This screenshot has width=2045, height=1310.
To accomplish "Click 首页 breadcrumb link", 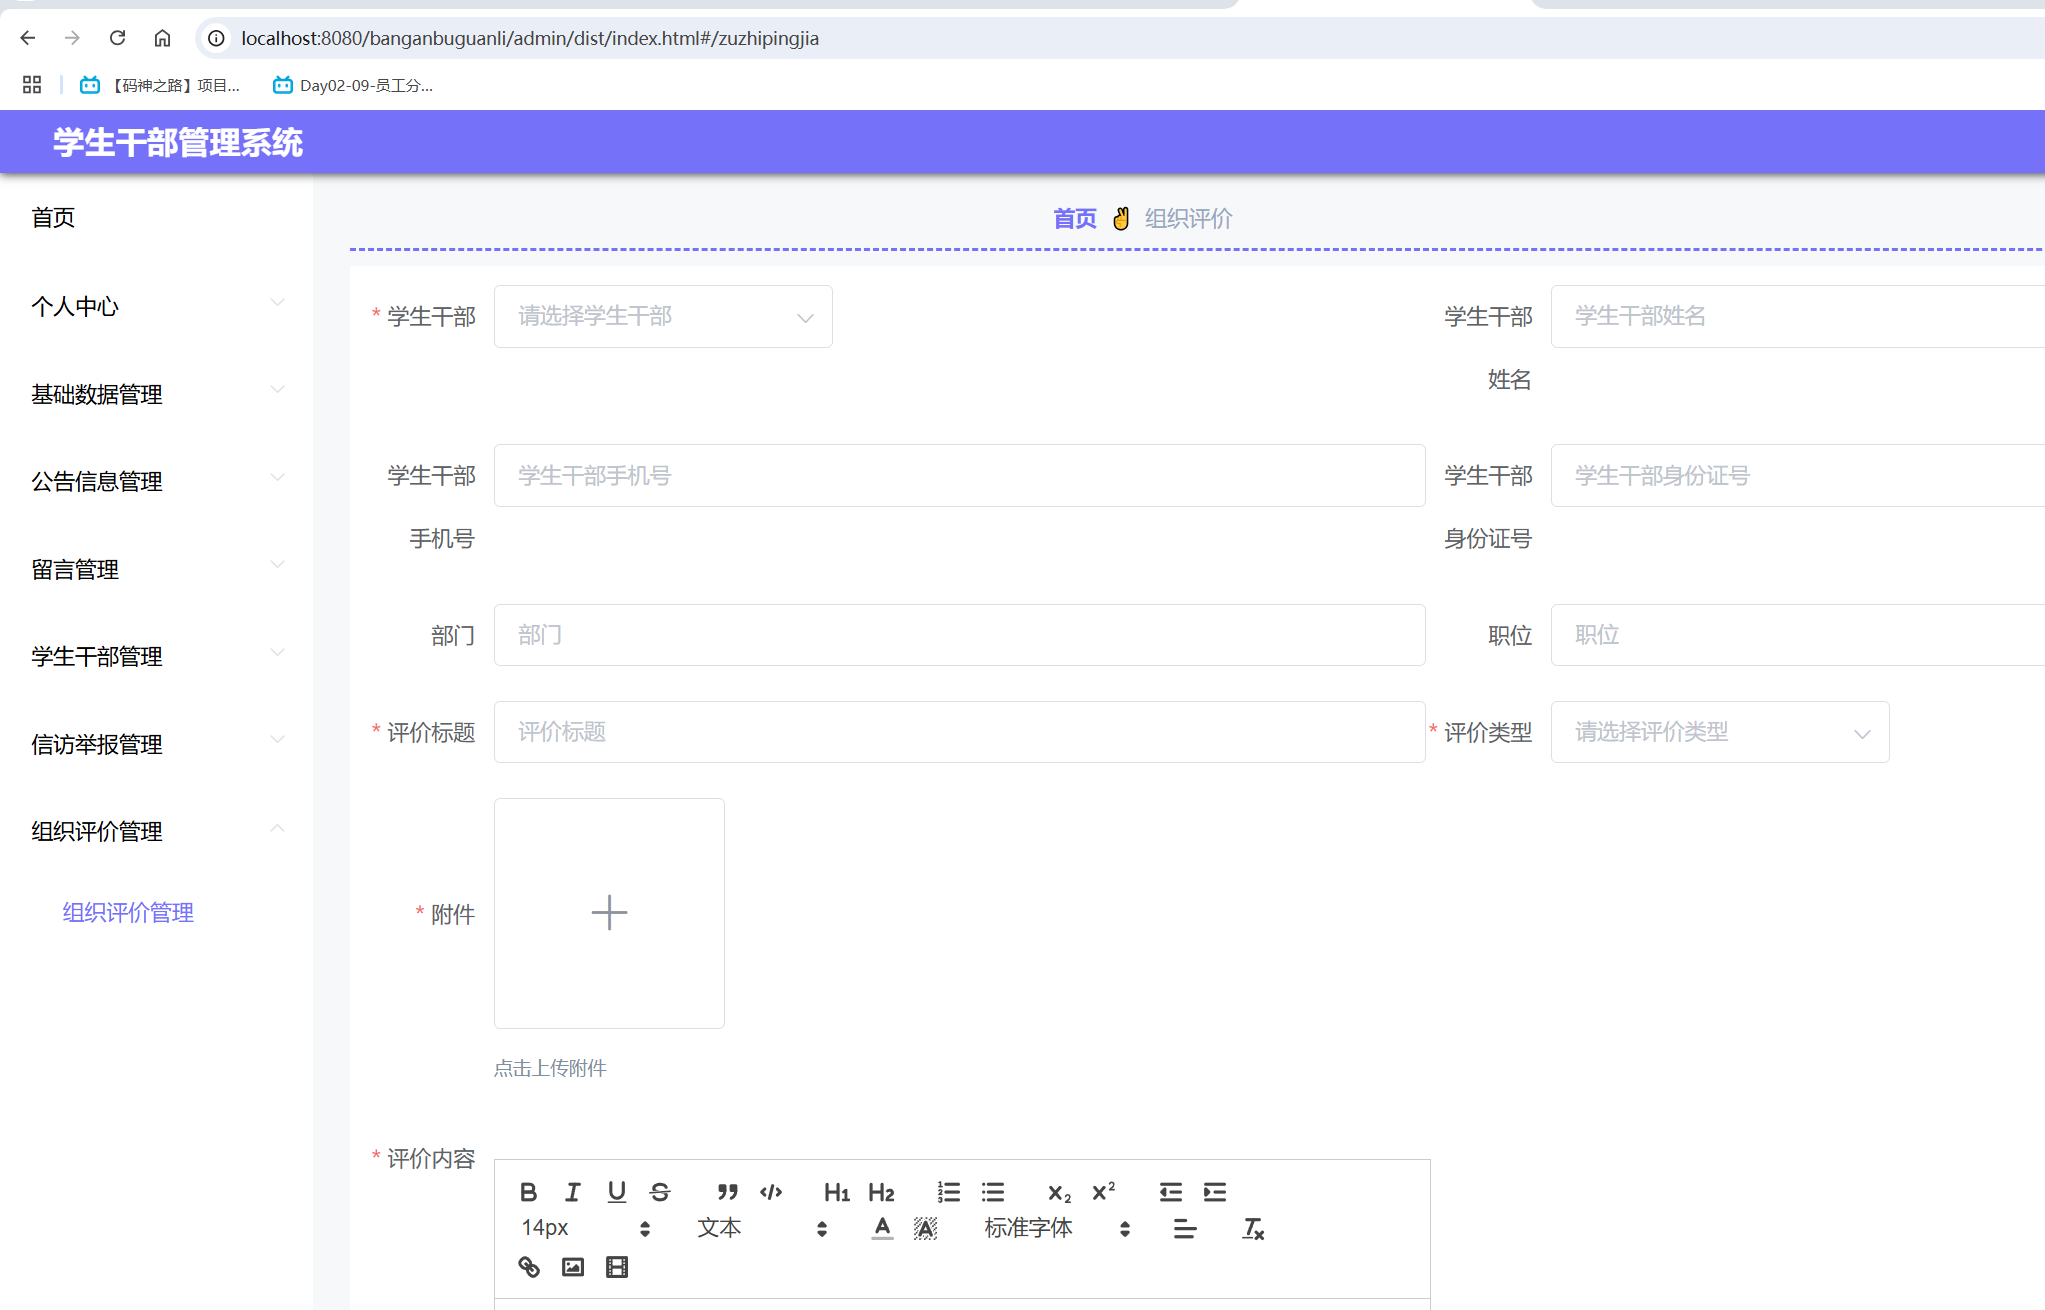I will [1075, 218].
